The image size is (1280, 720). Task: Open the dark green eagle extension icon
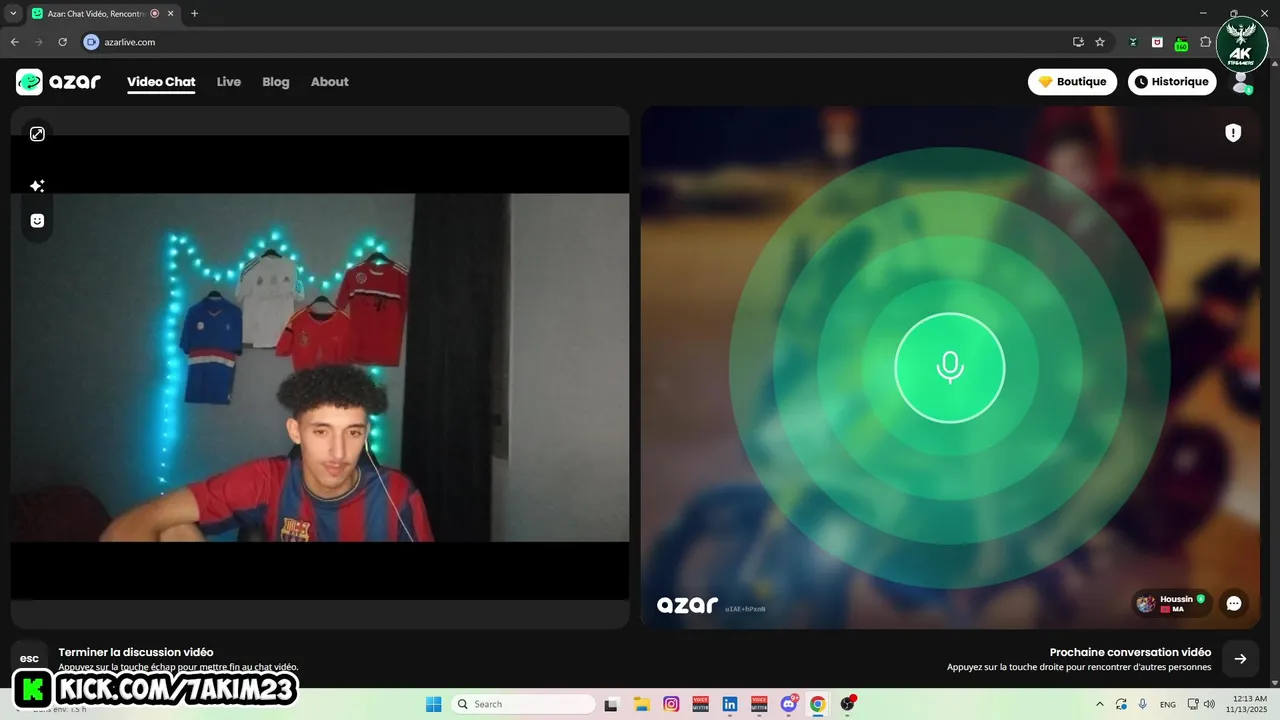[x=1133, y=42]
